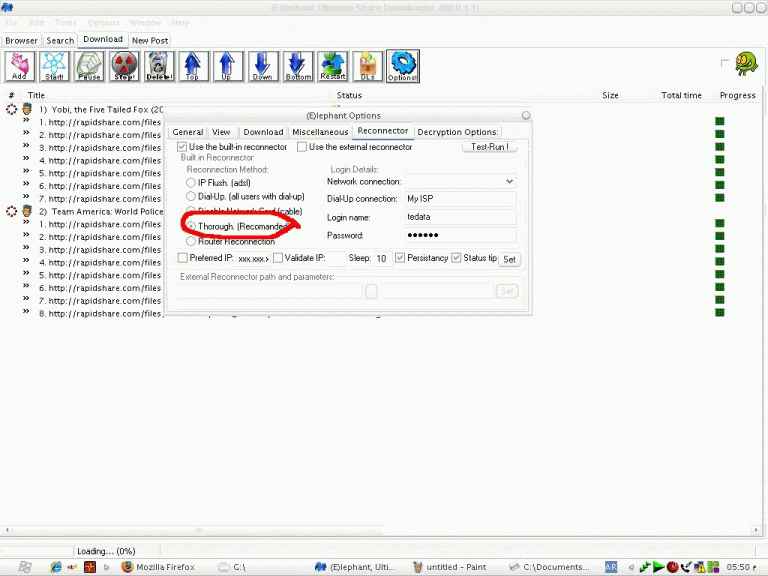Open the Options gear icon in toolbar
Viewport: 768px width, 576px height.
pos(402,66)
